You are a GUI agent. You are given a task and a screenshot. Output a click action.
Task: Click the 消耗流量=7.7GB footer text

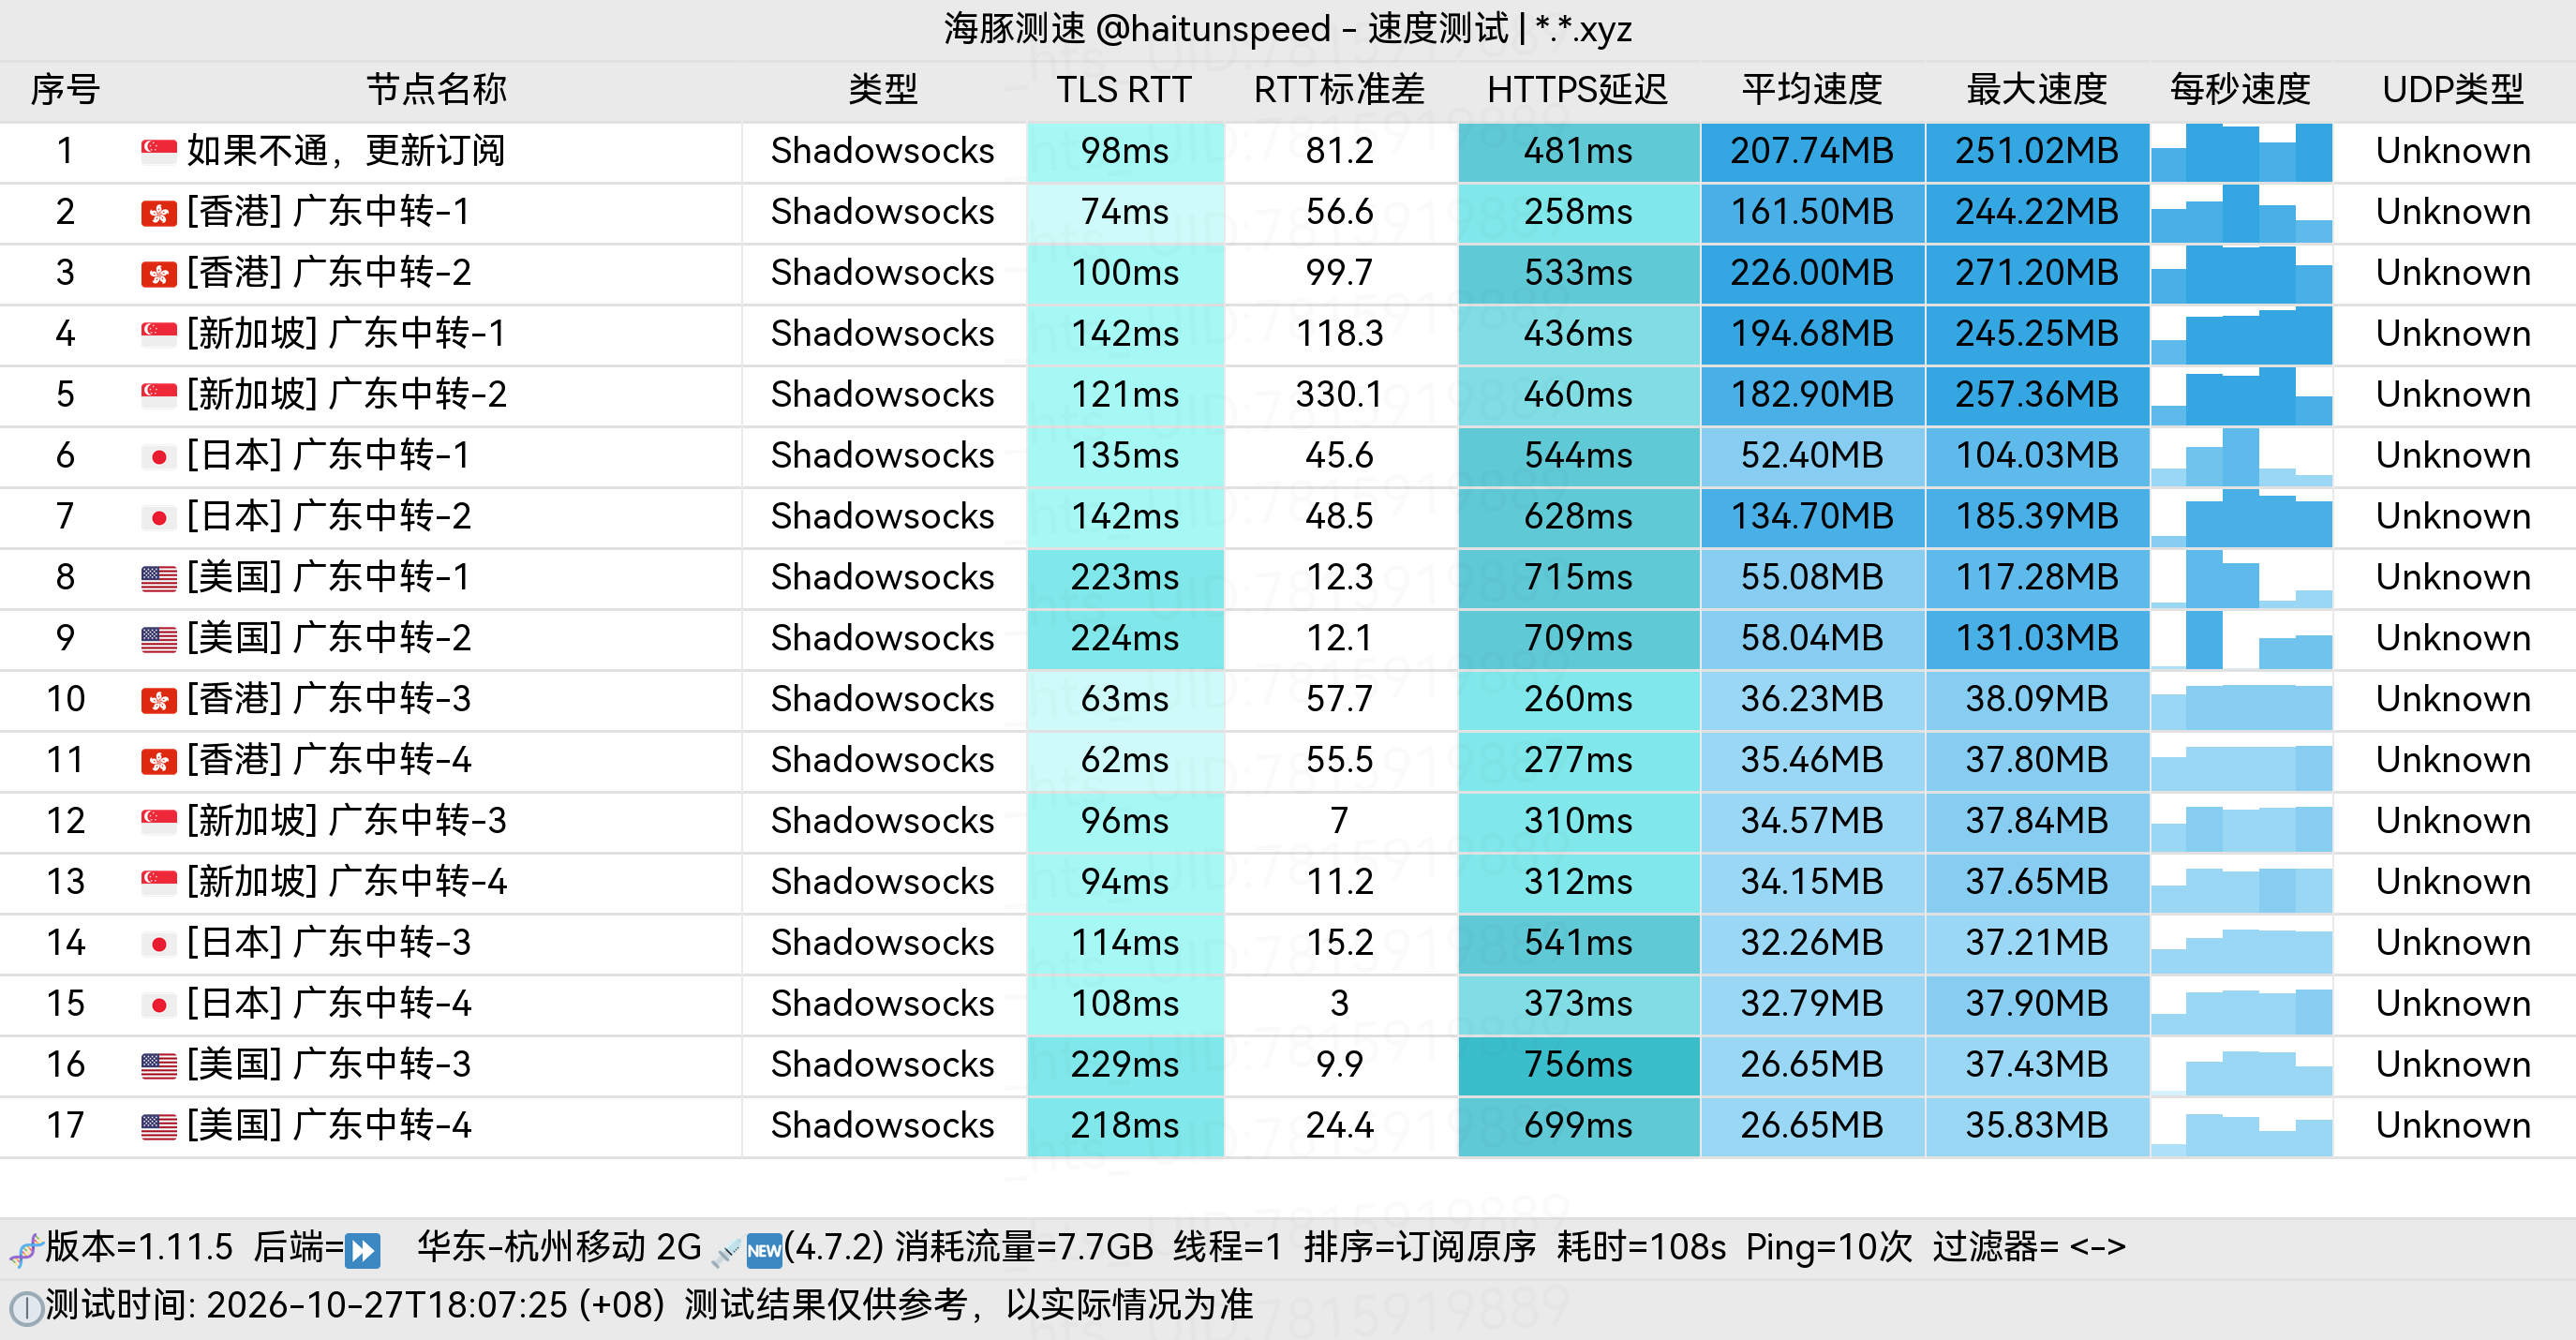click(1024, 1248)
